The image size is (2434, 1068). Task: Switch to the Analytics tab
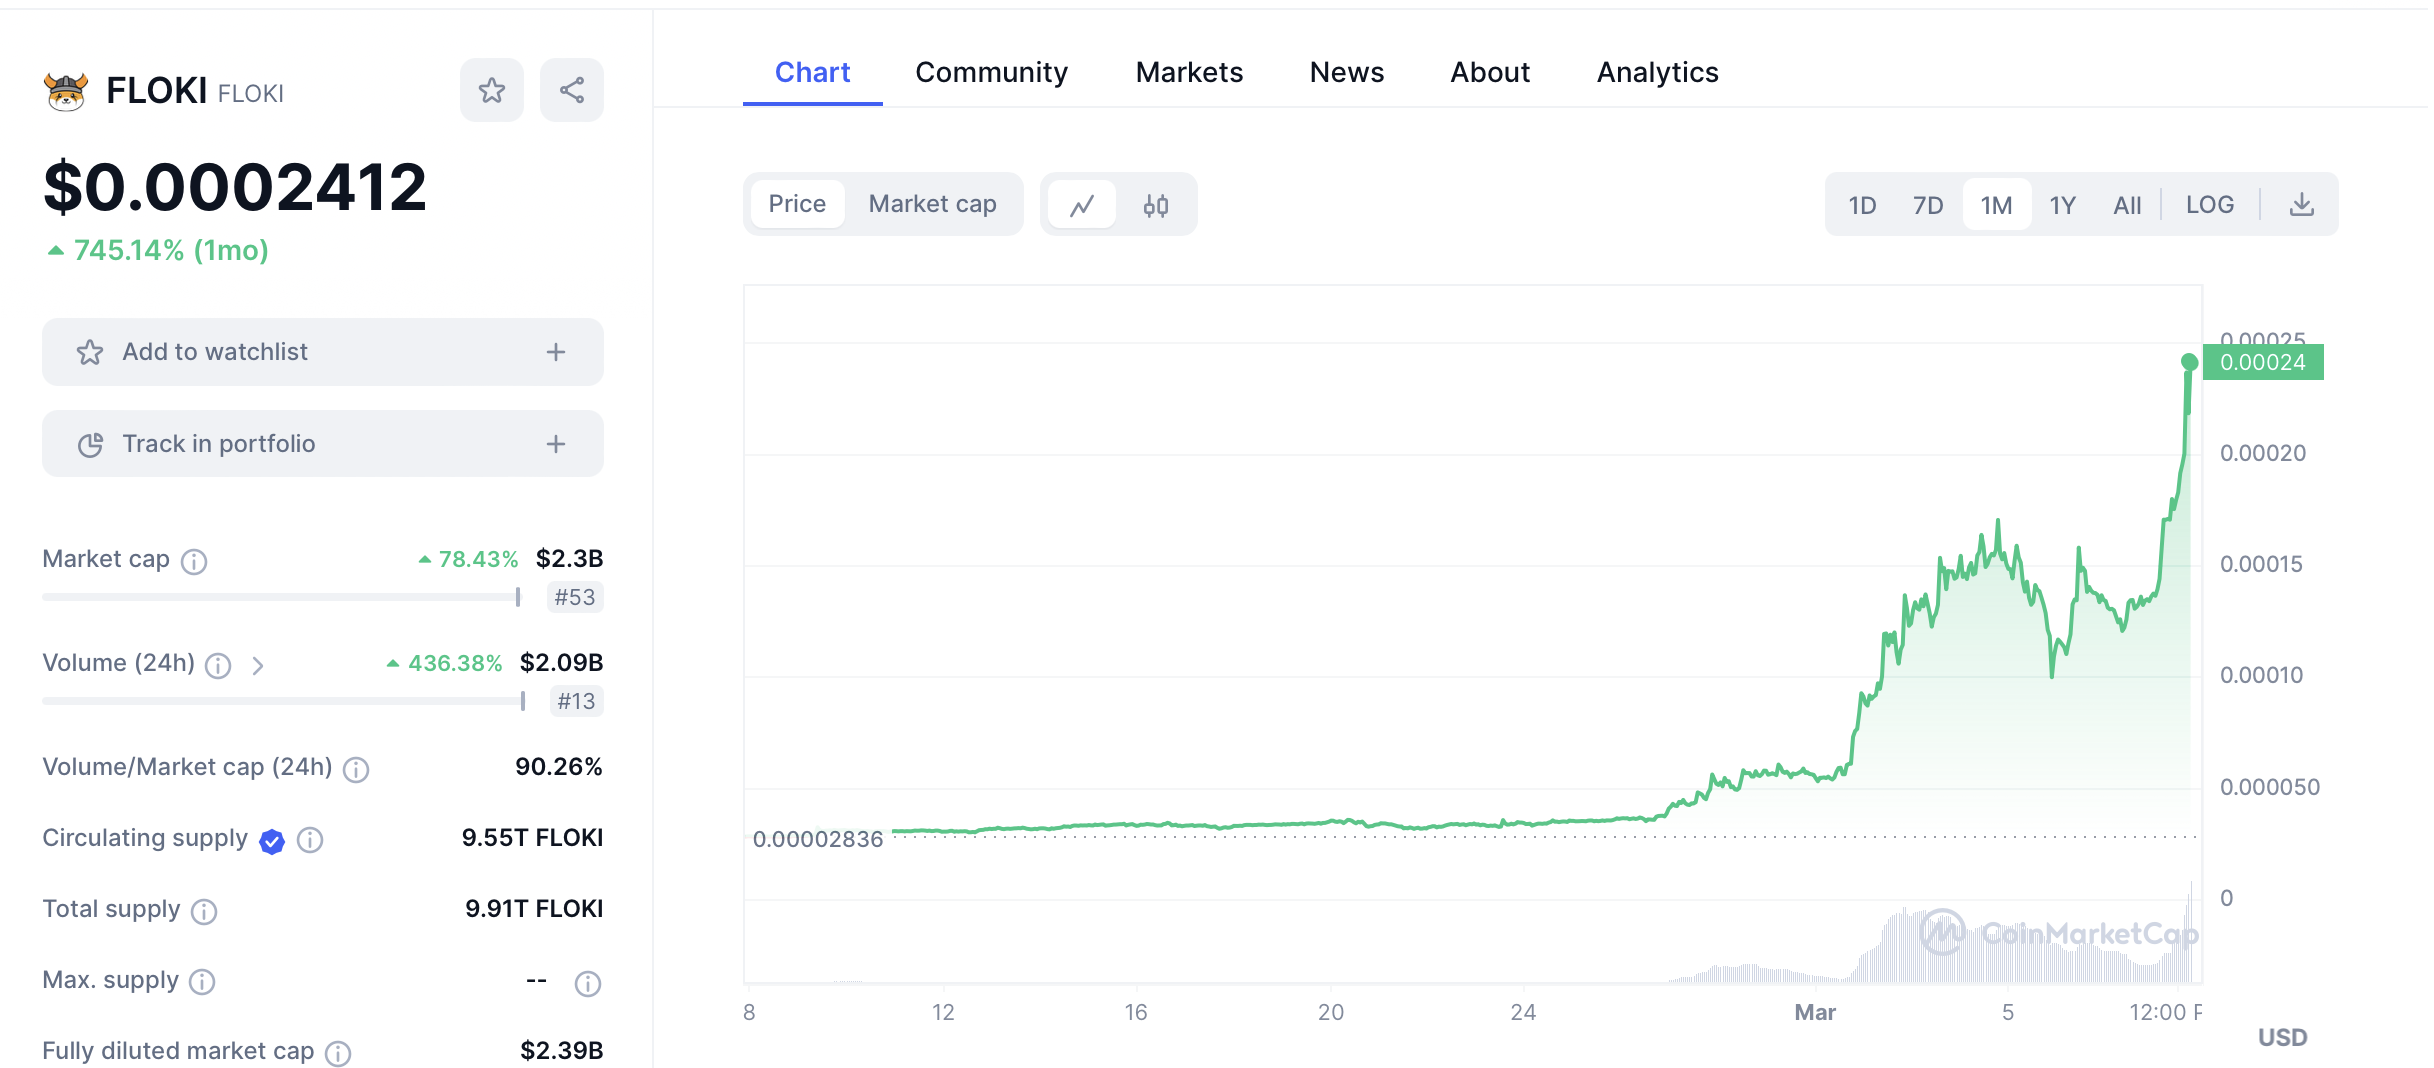(x=1657, y=72)
